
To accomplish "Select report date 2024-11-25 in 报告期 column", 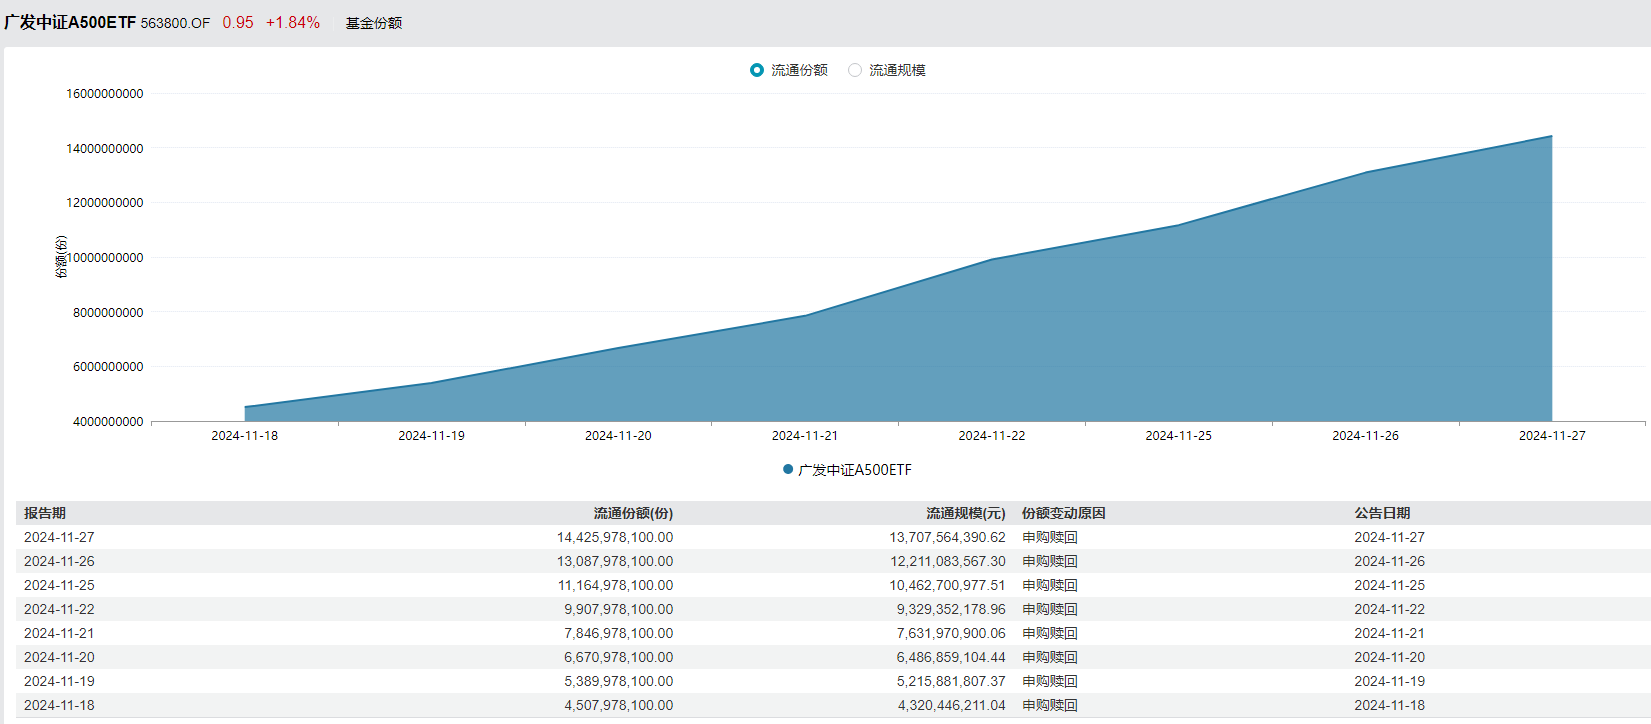I will click(x=59, y=585).
